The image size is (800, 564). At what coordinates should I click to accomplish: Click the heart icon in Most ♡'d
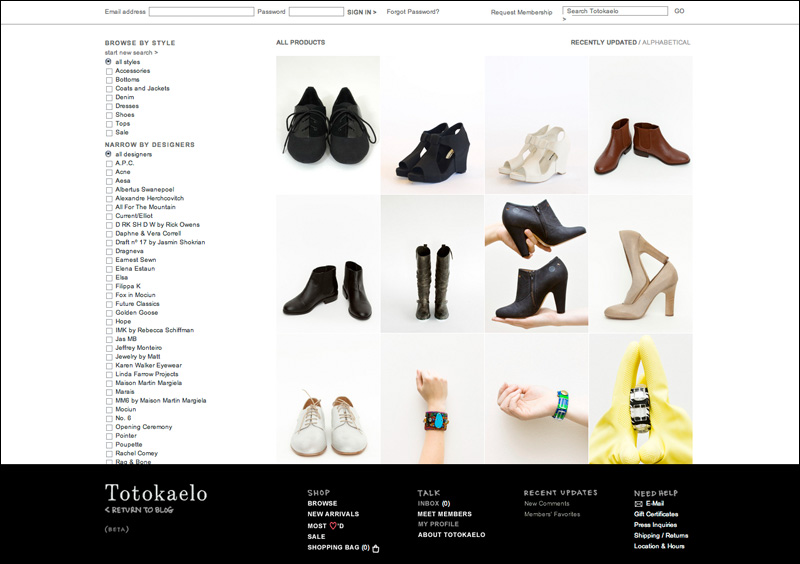click(x=334, y=526)
